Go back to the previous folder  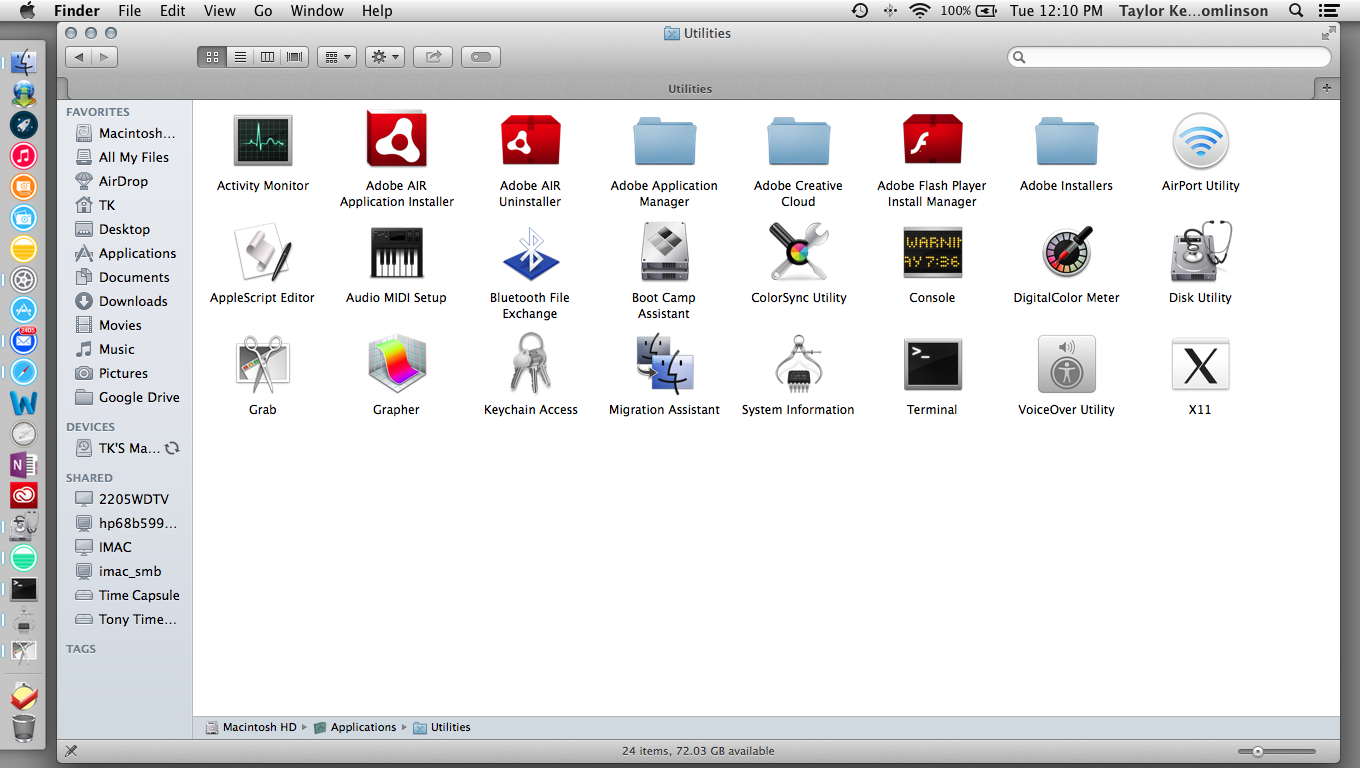click(x=79, y=57)
